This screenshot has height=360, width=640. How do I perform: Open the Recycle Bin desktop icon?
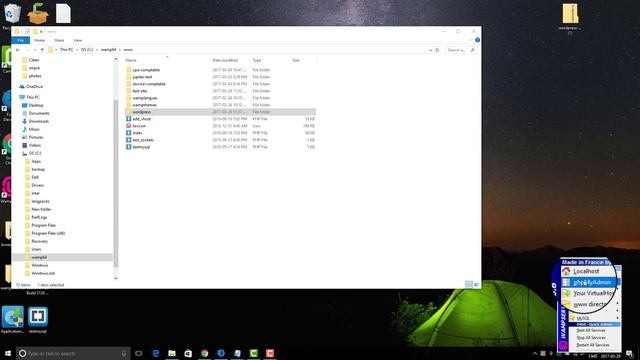tap(12, 14)
